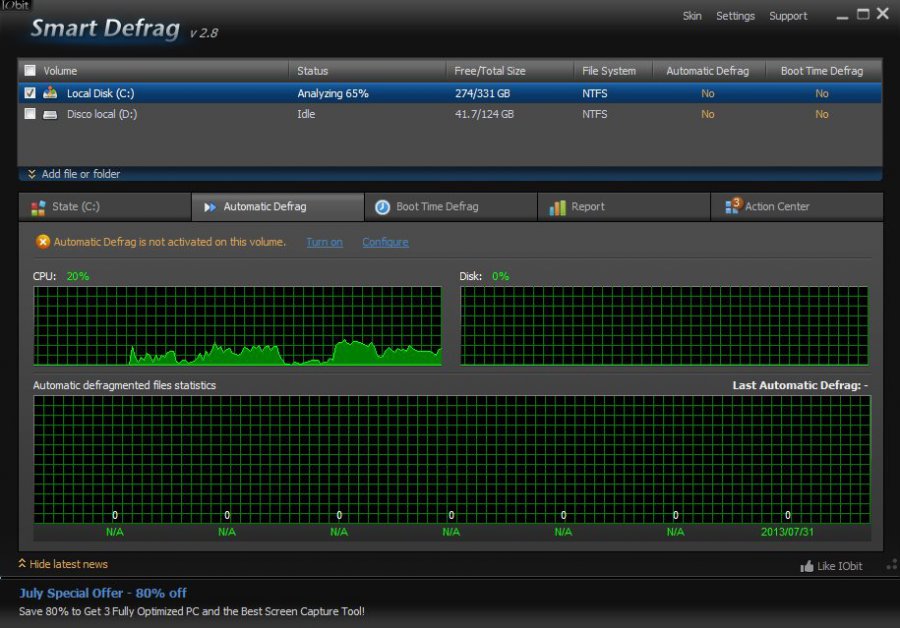Open the Support menu
The image size is (900, 628).
[788, 16]
